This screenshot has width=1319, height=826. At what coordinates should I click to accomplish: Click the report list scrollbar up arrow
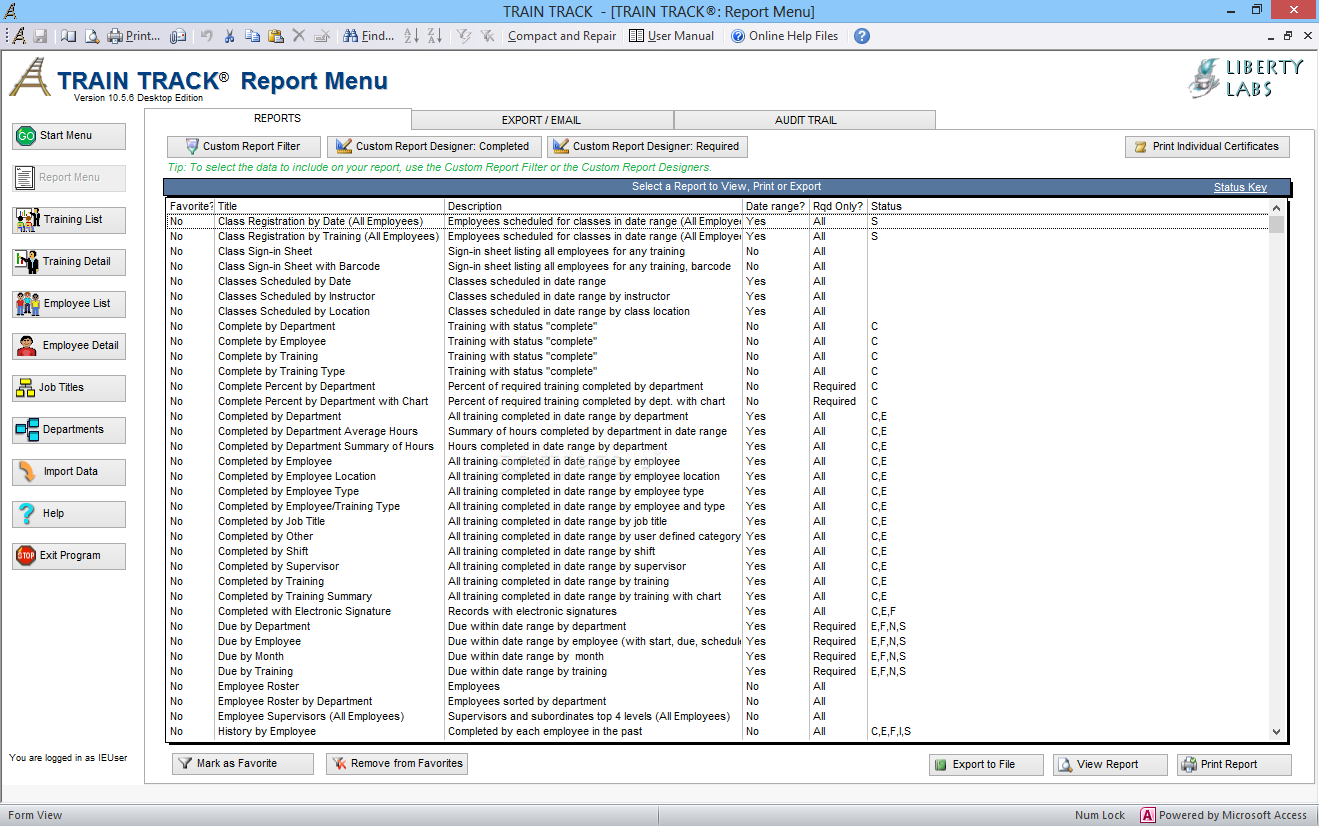click(x=1276, y=207)
